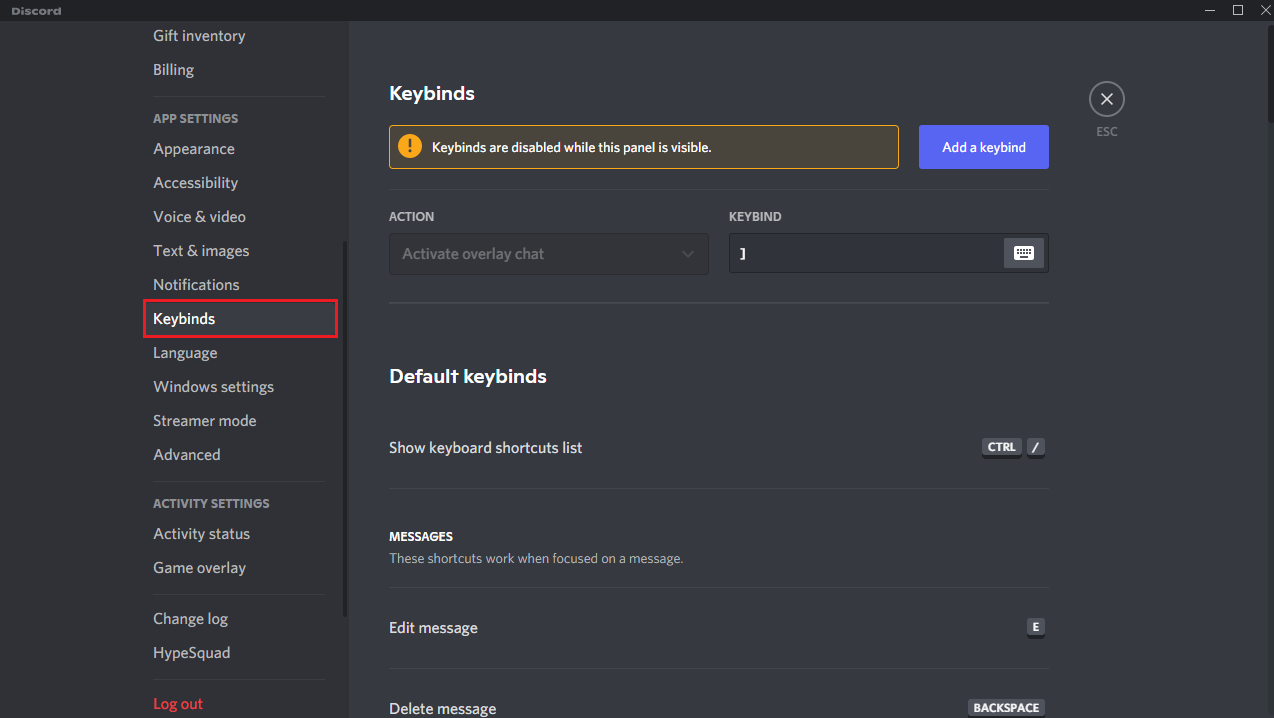Switch to the Appearance settings tab
Viewport: 1274px width, 718px height.
click(x=193, y=148)
